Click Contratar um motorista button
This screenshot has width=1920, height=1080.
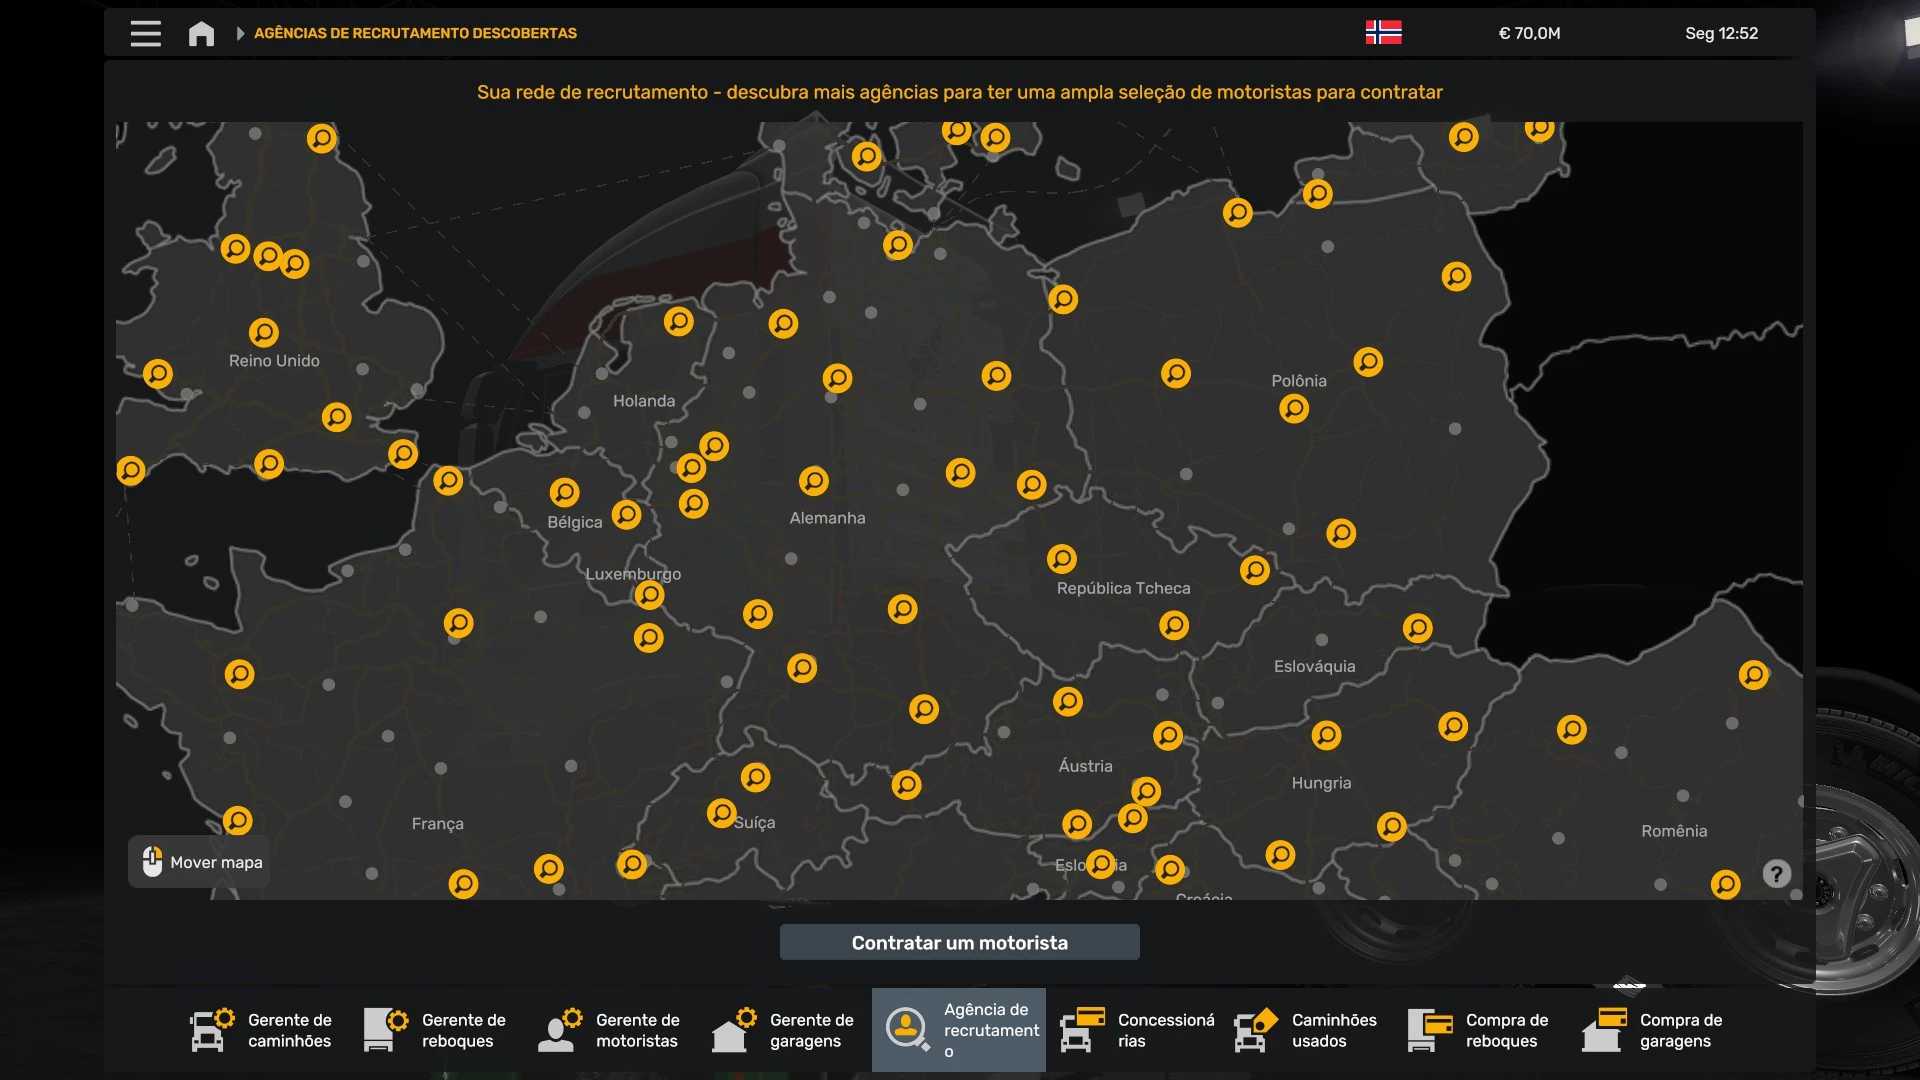[x=959, y=942]
